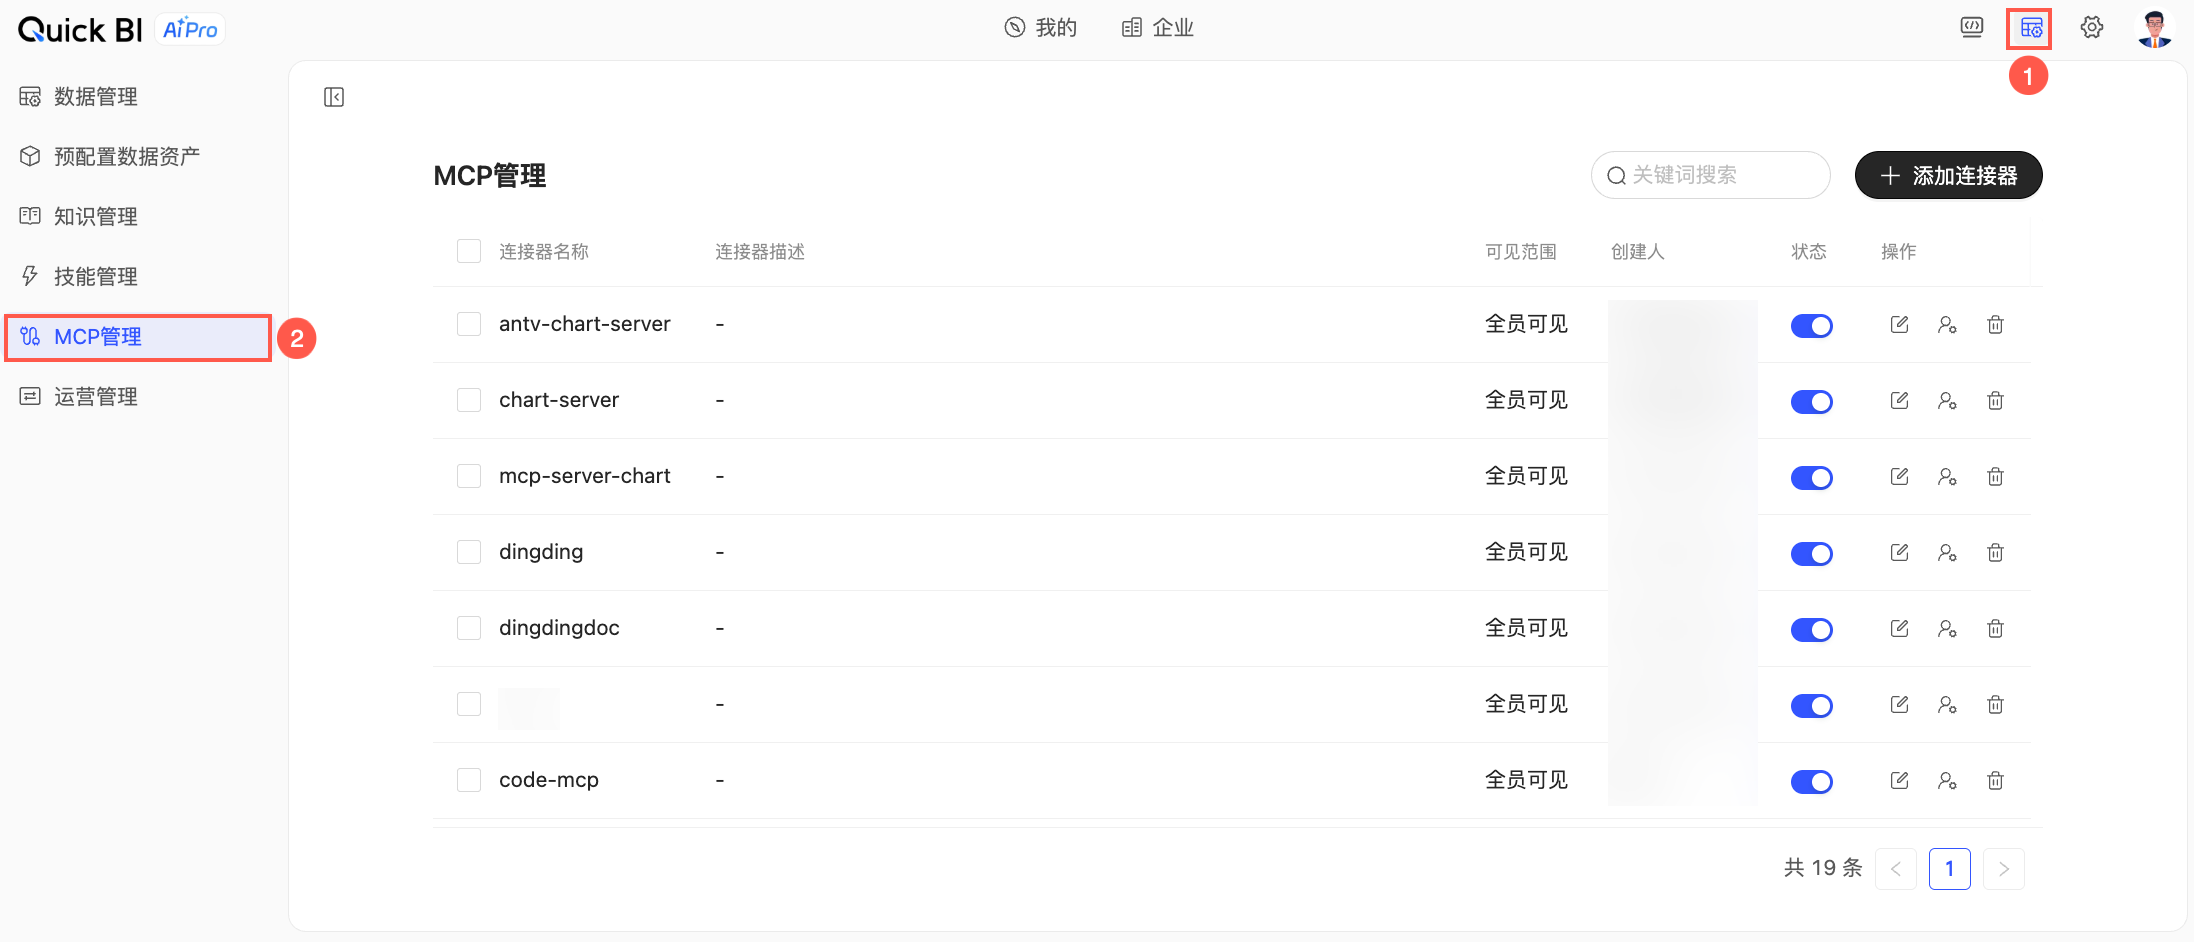Open the settings gear icon
2194x942 pixels.
pos(2091,28)
